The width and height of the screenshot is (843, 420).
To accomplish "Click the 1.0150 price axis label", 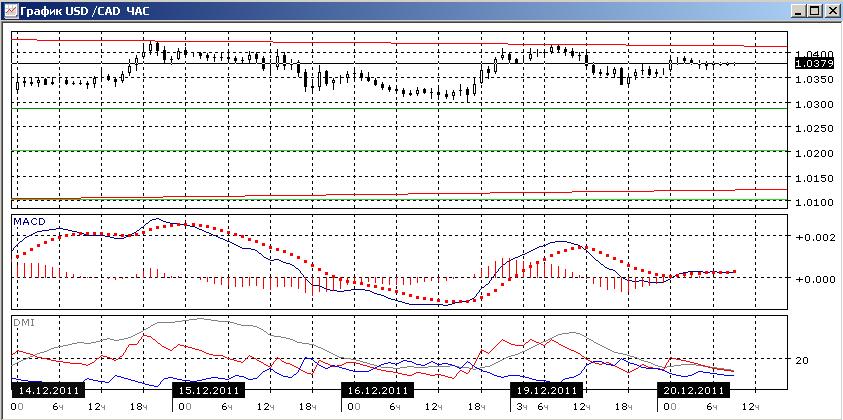I will pyautogui.click(x=813, y=177).
